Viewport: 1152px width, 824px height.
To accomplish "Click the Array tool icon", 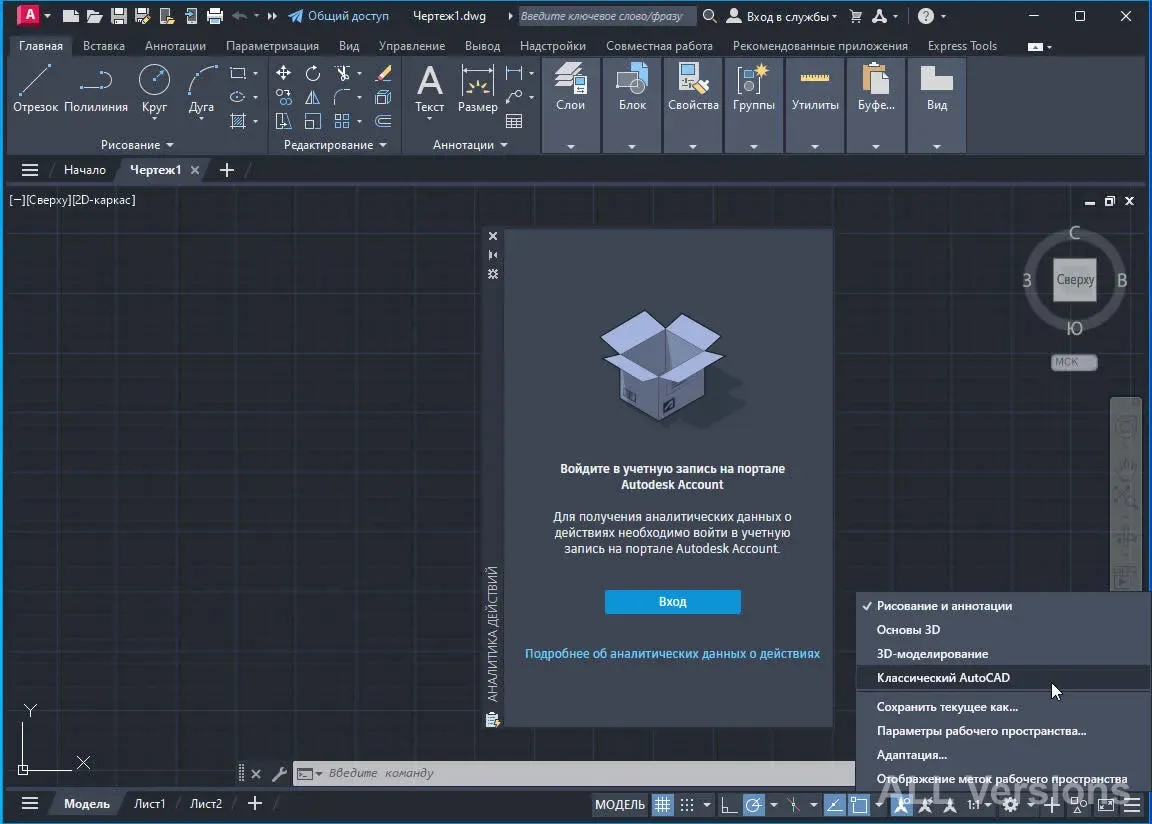I will (x=342, y=121).
